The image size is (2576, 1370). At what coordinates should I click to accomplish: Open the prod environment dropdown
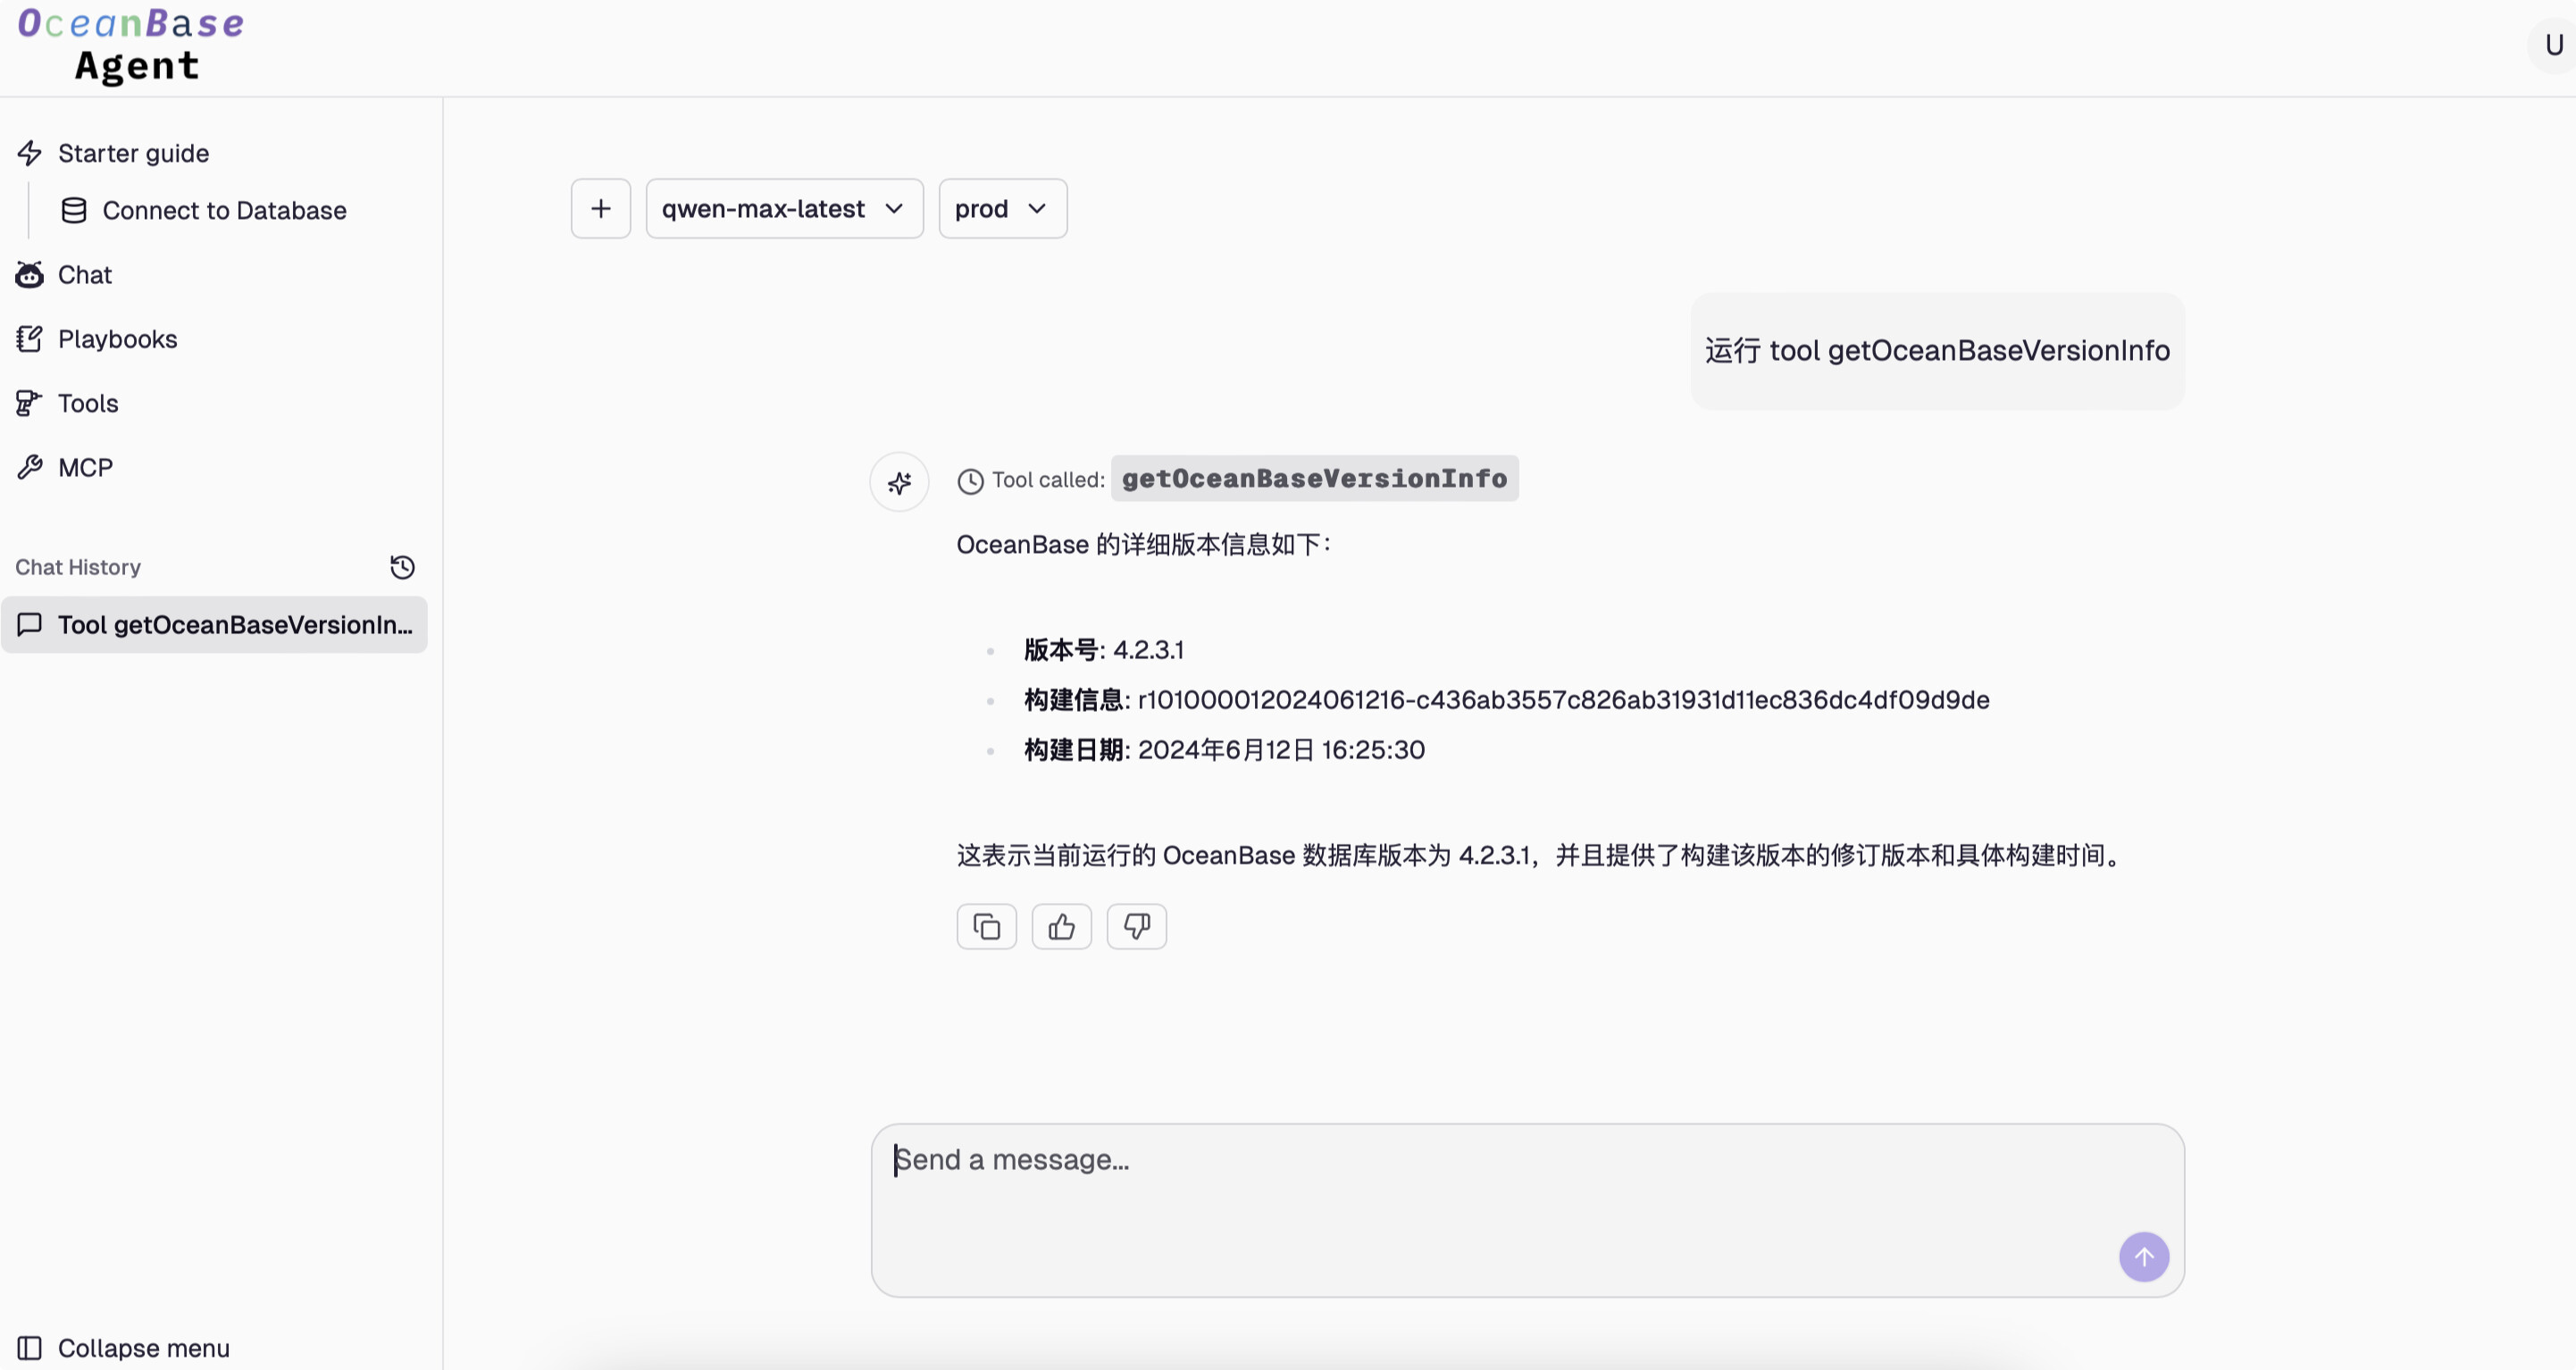(x=1003, y=209)
